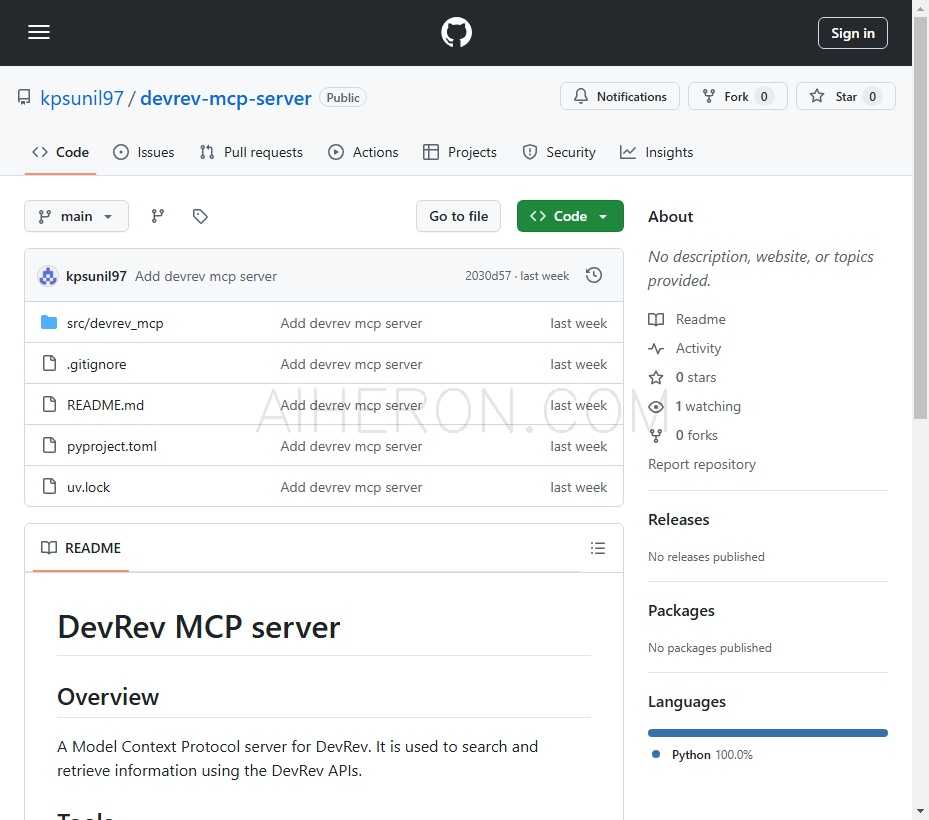The height and width of the screenshot is (820, 929).
Task: Open the README outline list icon
Action: [598, 548]
